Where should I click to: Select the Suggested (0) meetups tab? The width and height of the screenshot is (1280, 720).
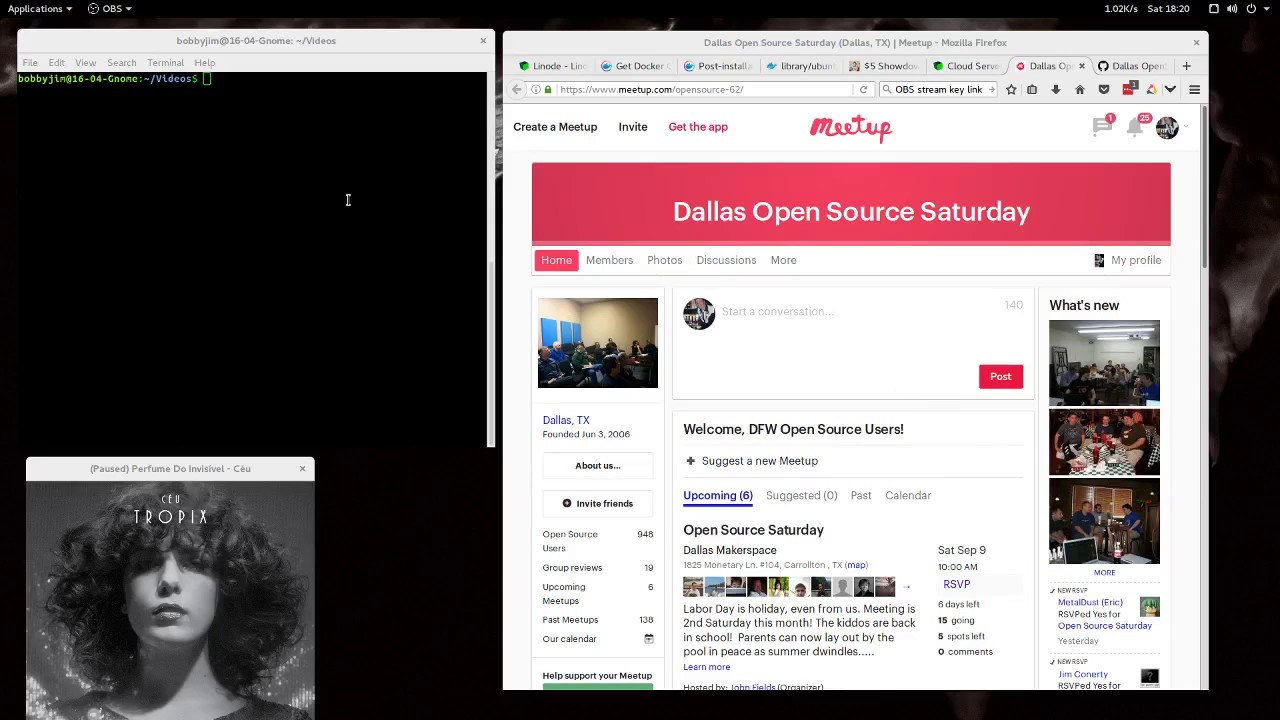[x=801, y=495]
